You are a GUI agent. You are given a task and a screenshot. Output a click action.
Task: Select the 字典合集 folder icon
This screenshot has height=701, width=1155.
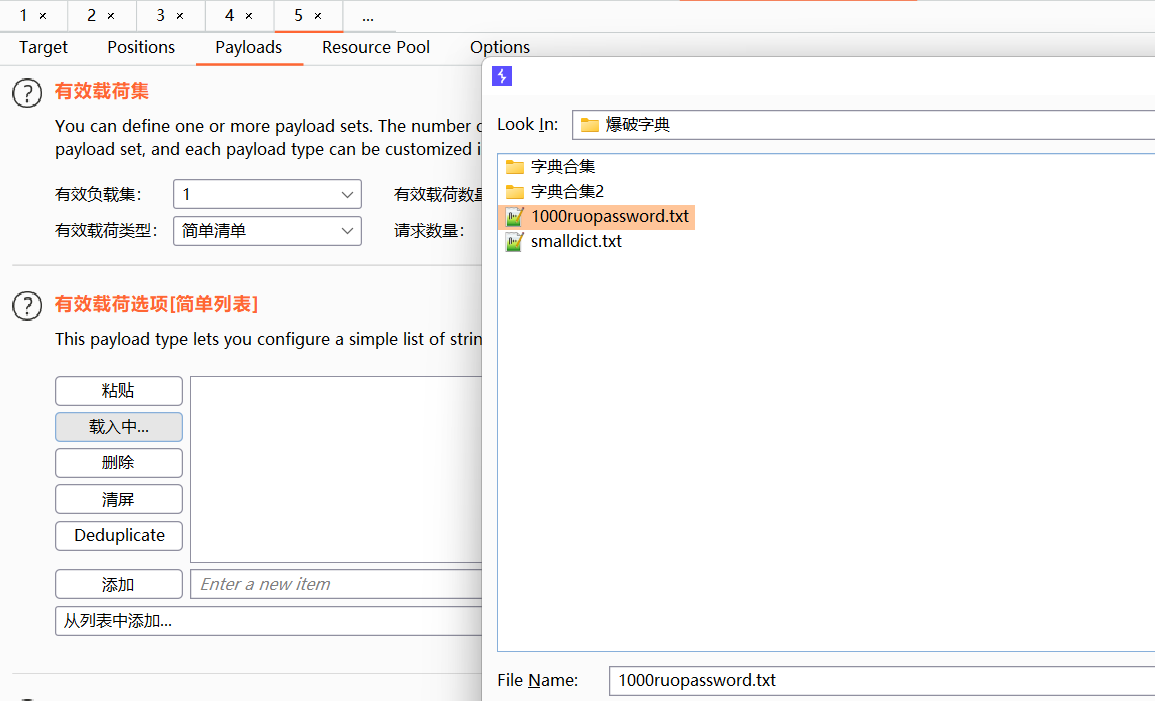(x=515, y=167)
